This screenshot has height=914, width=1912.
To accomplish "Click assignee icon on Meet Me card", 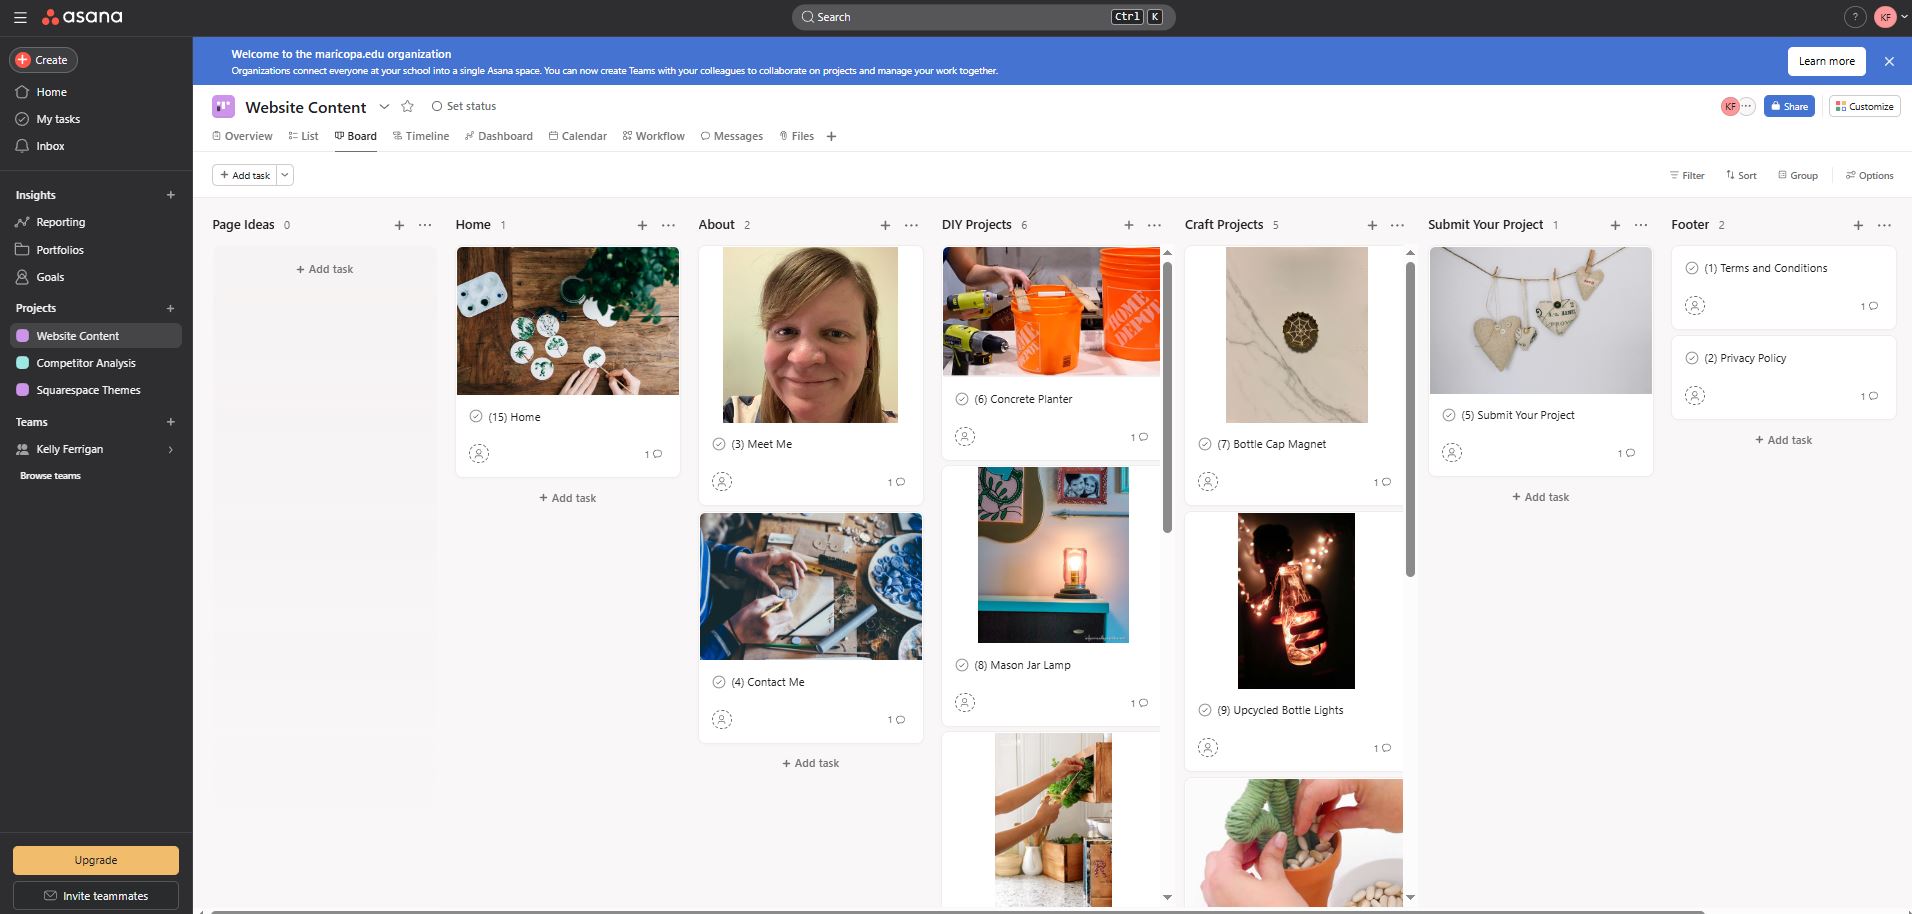I will (x=722, y=482).
